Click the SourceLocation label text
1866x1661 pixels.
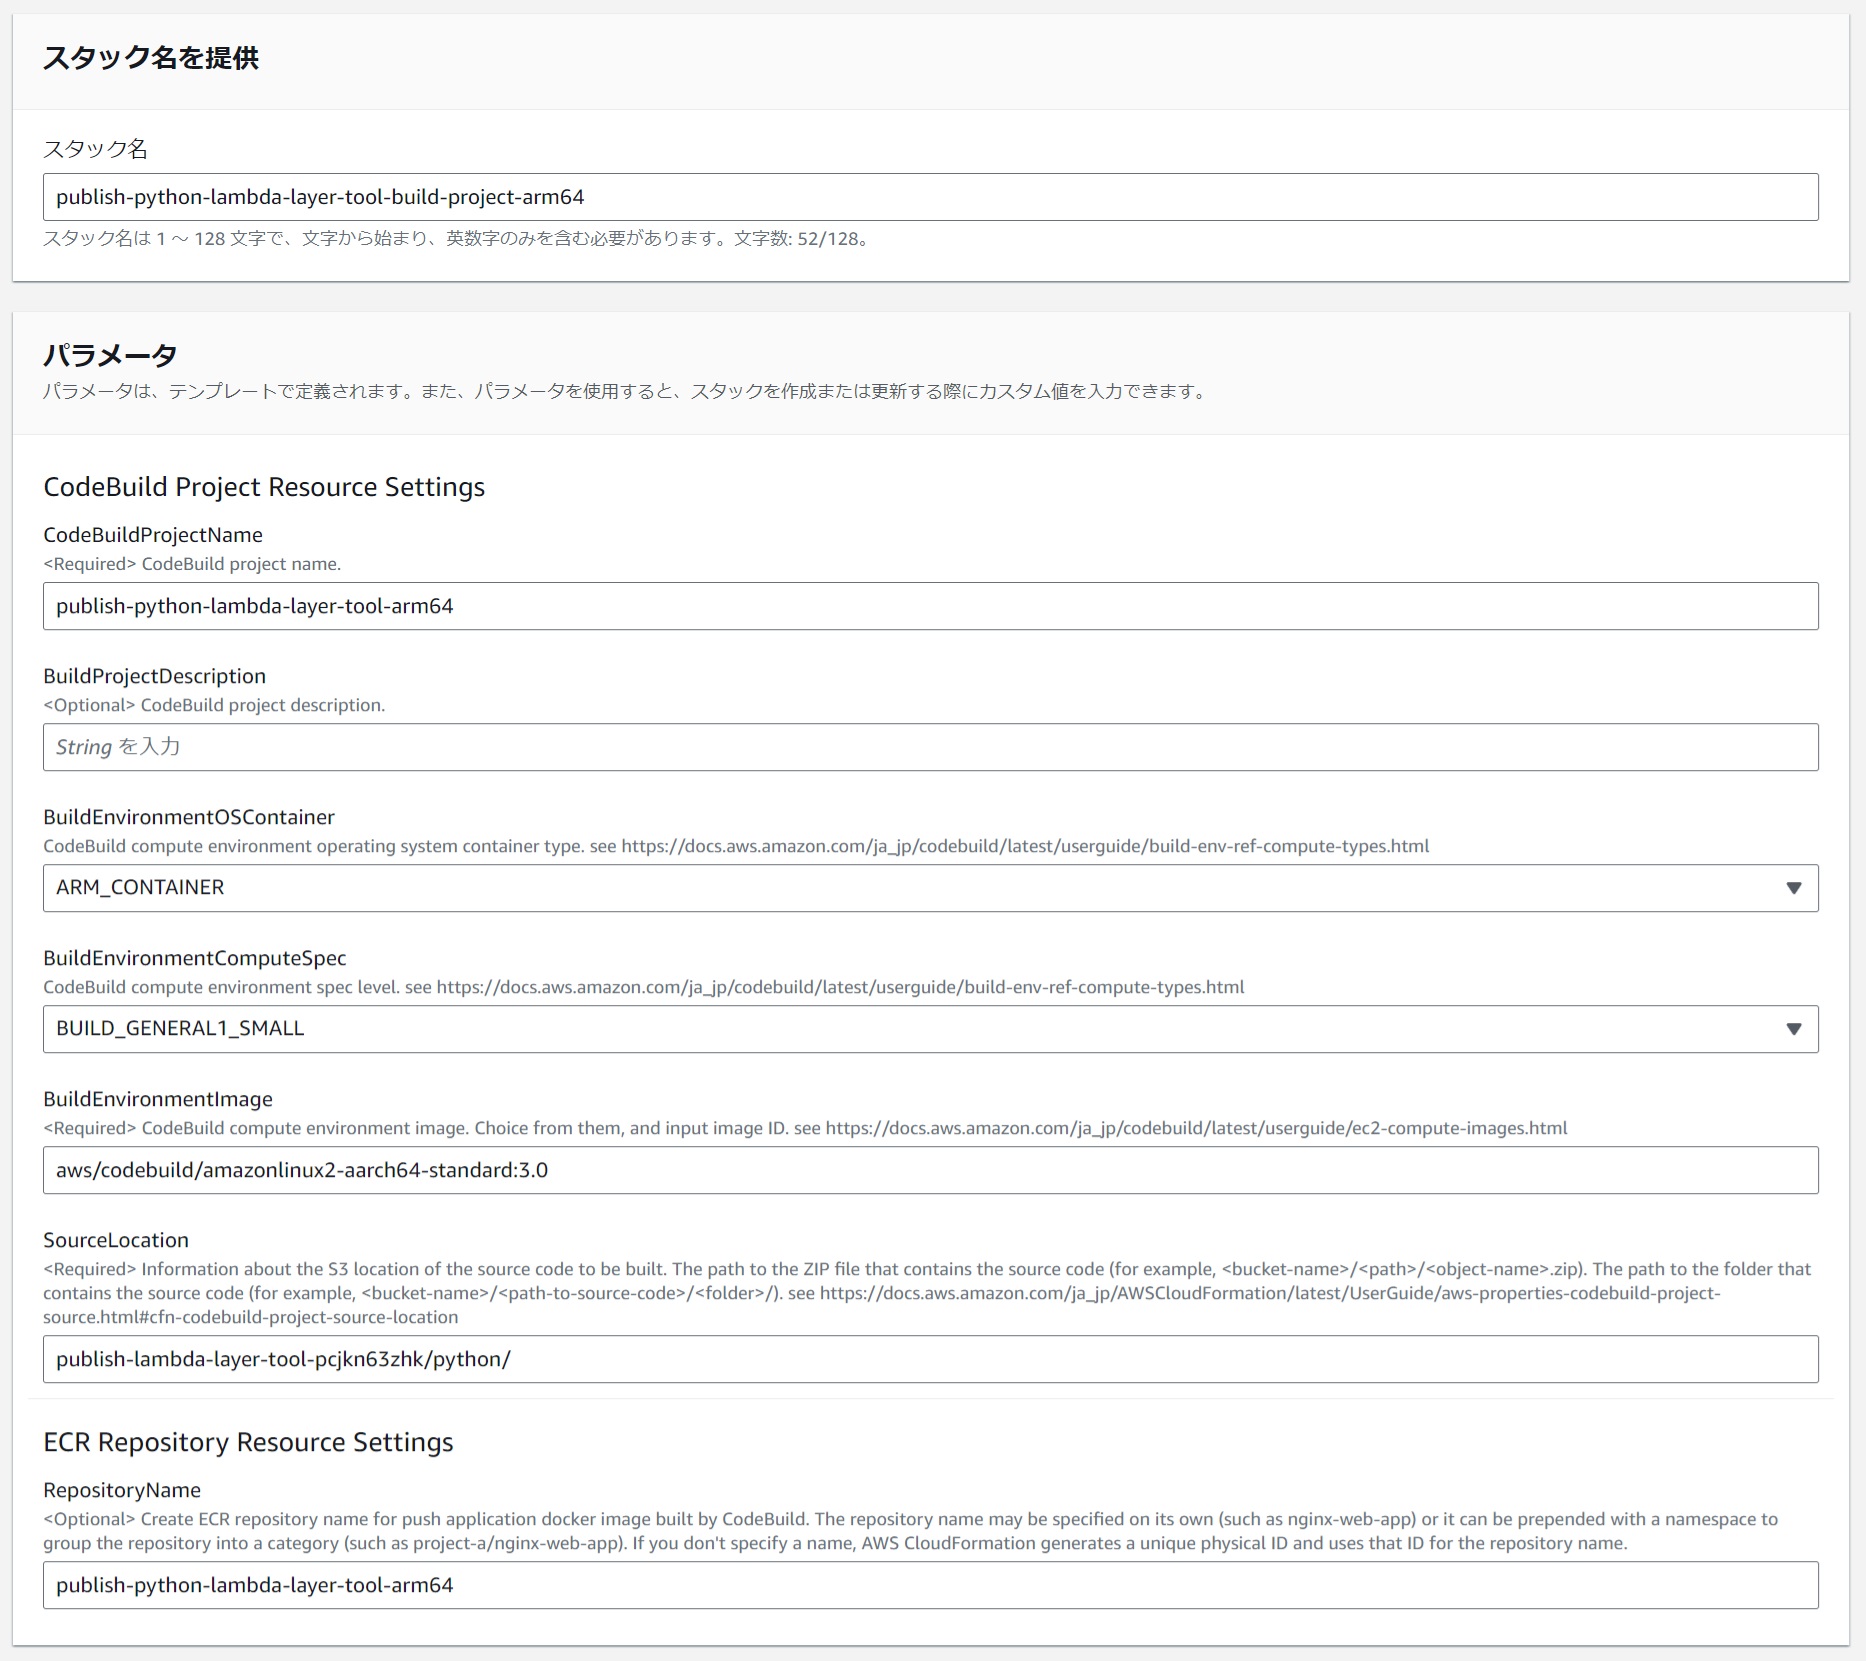[x=116, y=1240]
